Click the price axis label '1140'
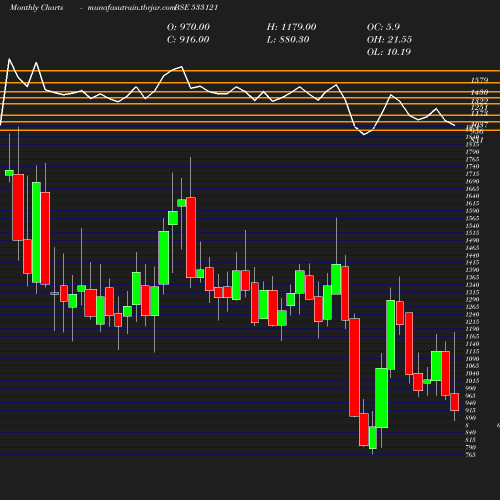The image size is (500, 500). click(472, 344)
